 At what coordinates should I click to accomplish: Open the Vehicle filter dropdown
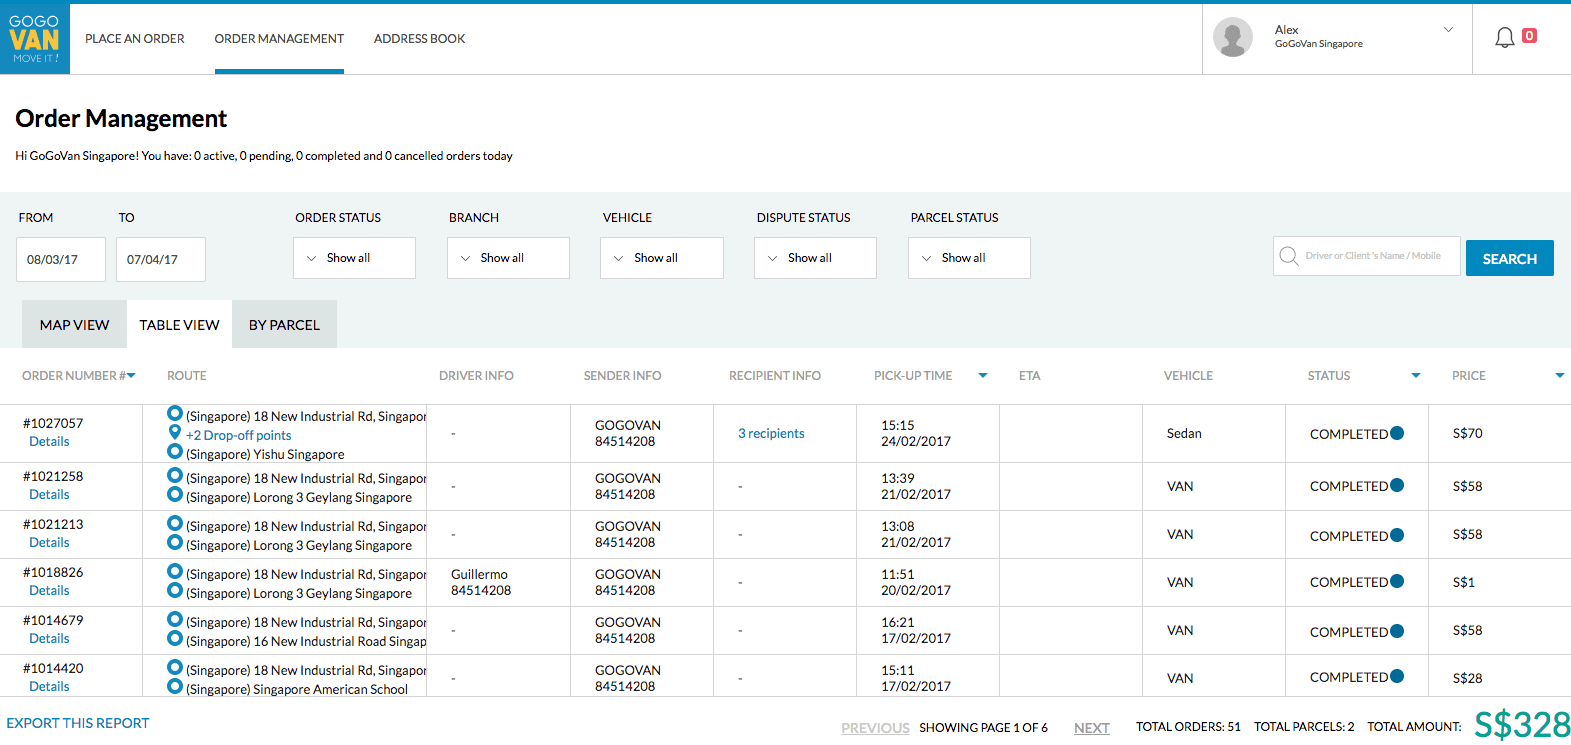[x=662, y=258]
